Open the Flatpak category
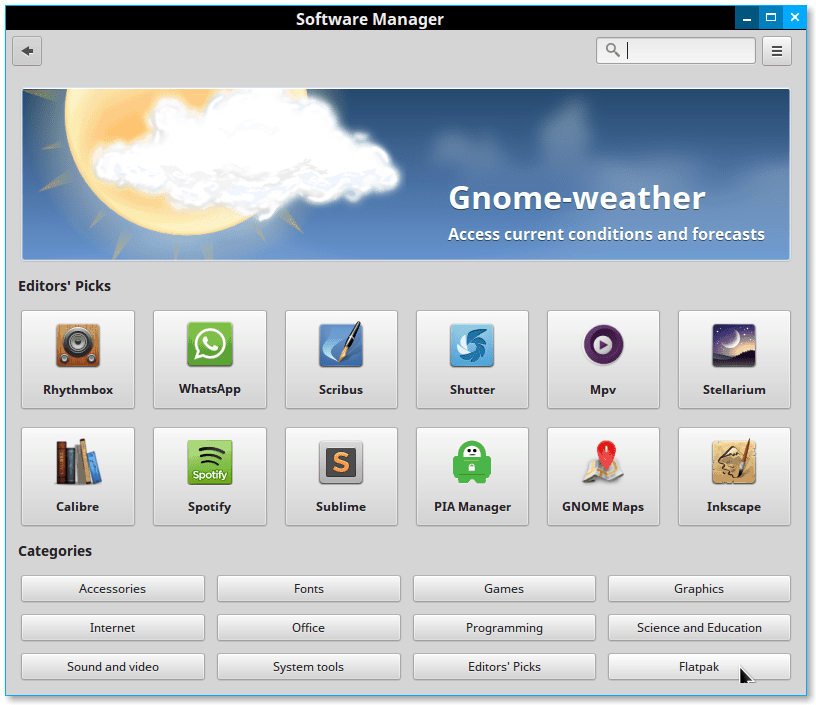 point(699,666)
